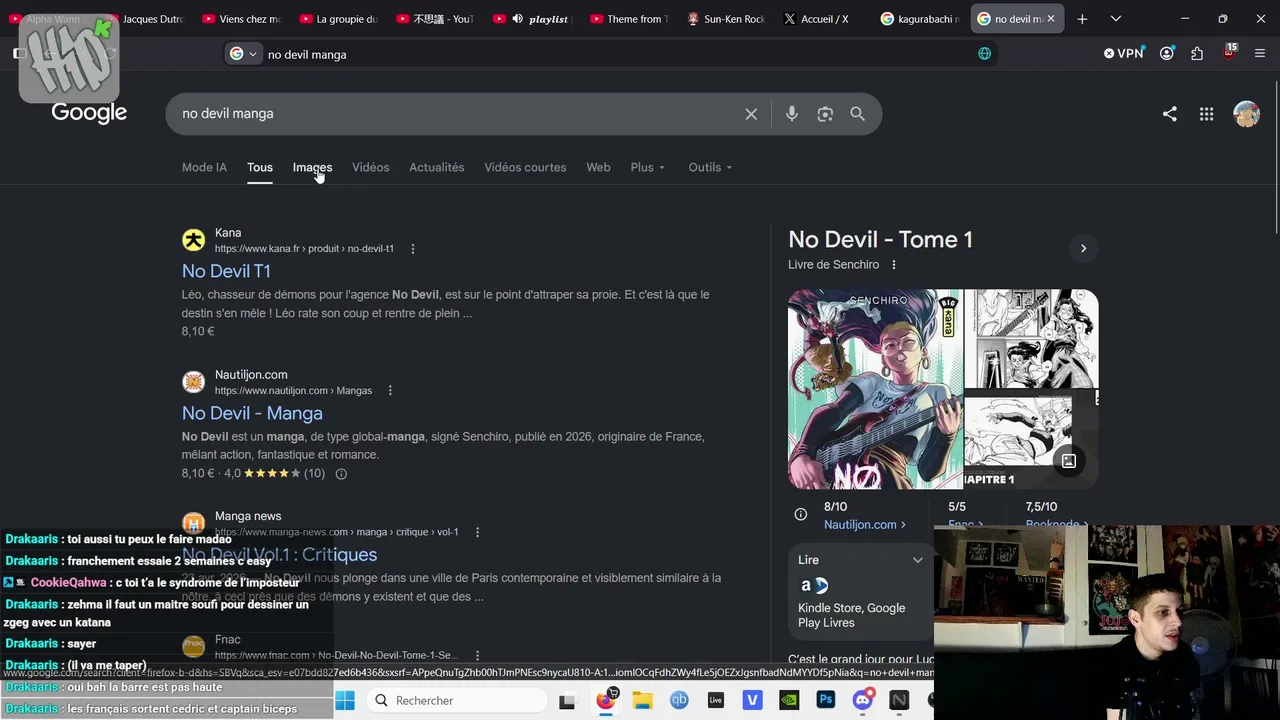Clear the Google search box
The height and width of the screenshot is (720, 1280).
751,114
